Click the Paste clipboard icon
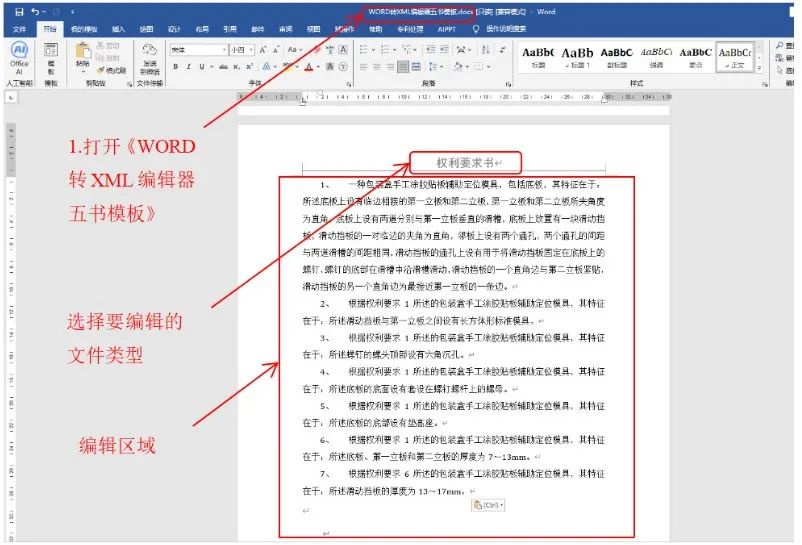The width and height of the screenshot is (802, 545). pos(83,51)
